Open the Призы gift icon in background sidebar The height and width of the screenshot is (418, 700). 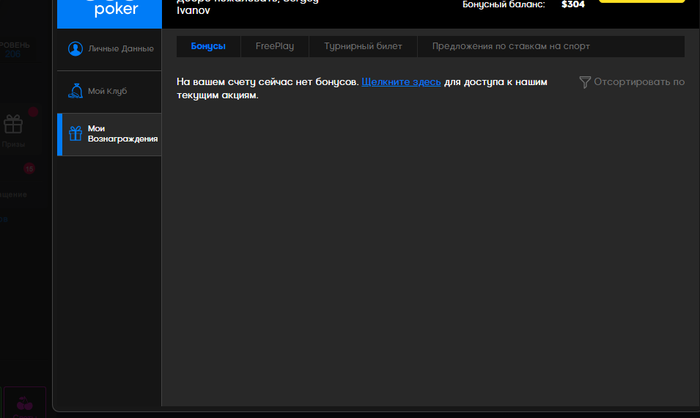(13, 124)
